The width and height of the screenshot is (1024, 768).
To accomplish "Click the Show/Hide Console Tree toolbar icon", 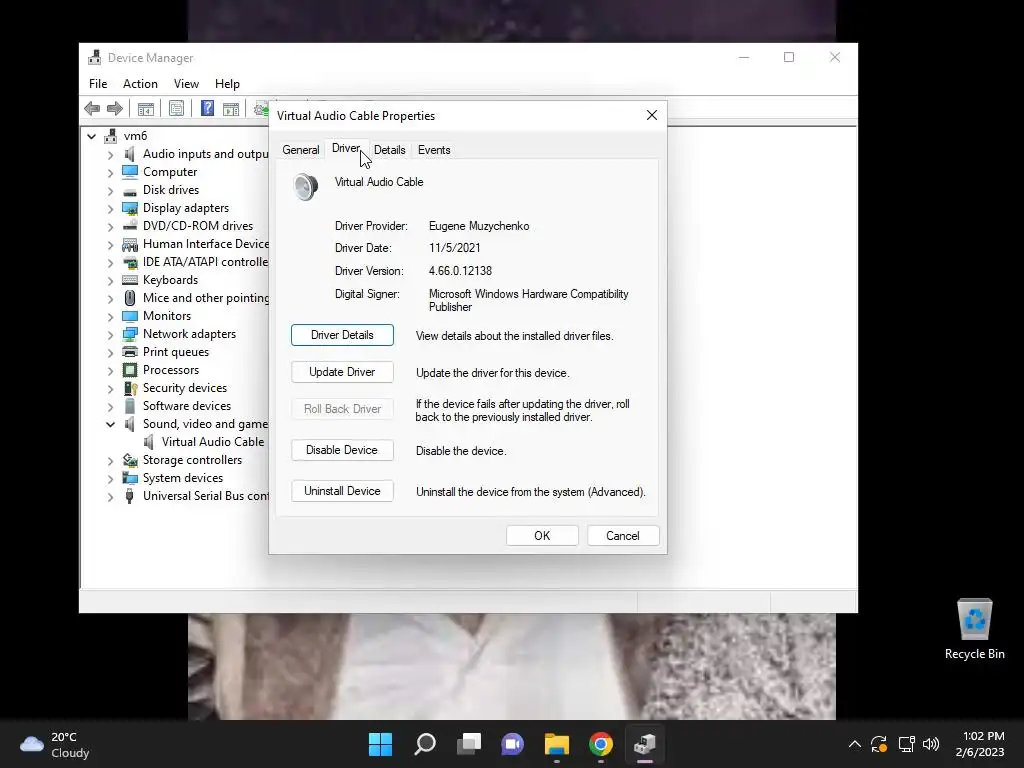I will (146, 108).
